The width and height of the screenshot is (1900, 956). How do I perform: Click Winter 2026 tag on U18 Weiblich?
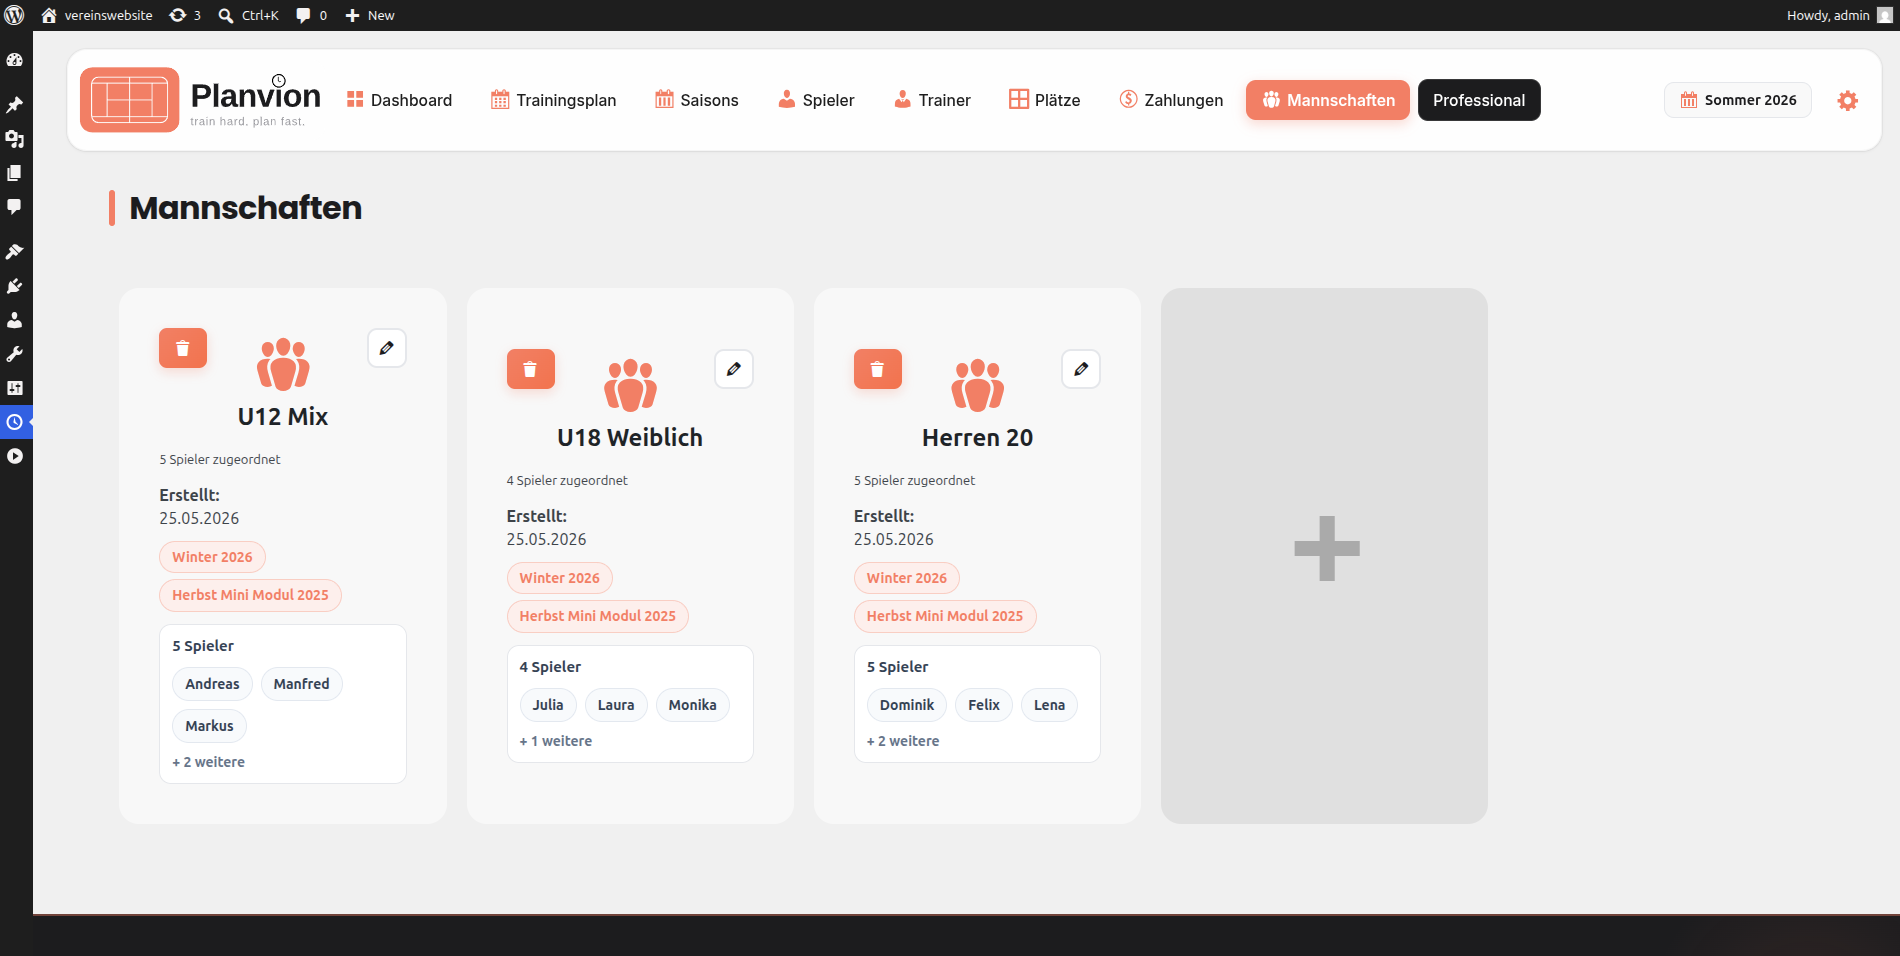pyautogui.click(x=559, y=578)
